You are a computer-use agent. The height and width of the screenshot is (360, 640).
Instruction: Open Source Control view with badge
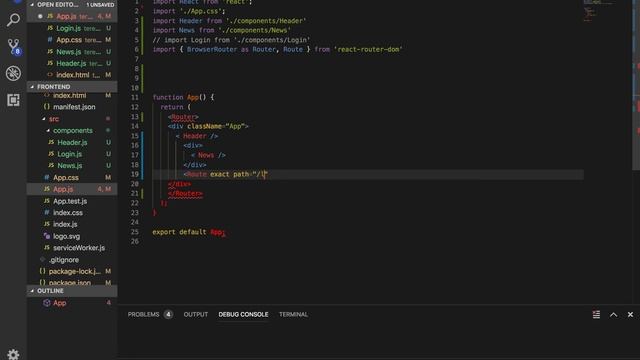13,47
